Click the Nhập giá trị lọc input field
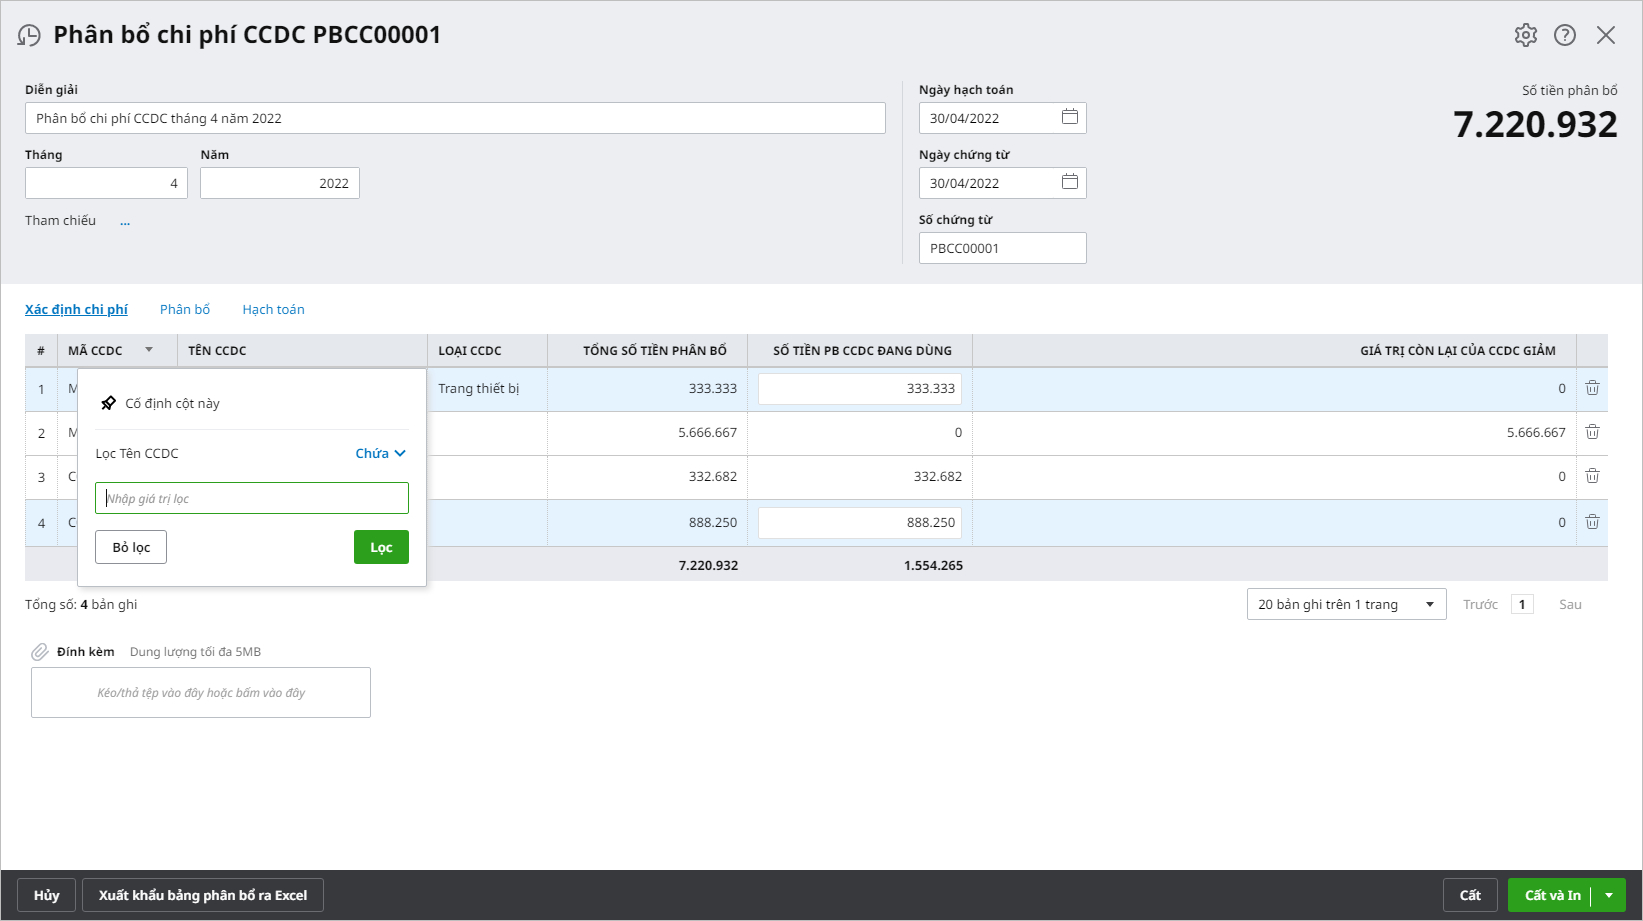The width and height of the screenshot is (1643, 921). (252, 498)
